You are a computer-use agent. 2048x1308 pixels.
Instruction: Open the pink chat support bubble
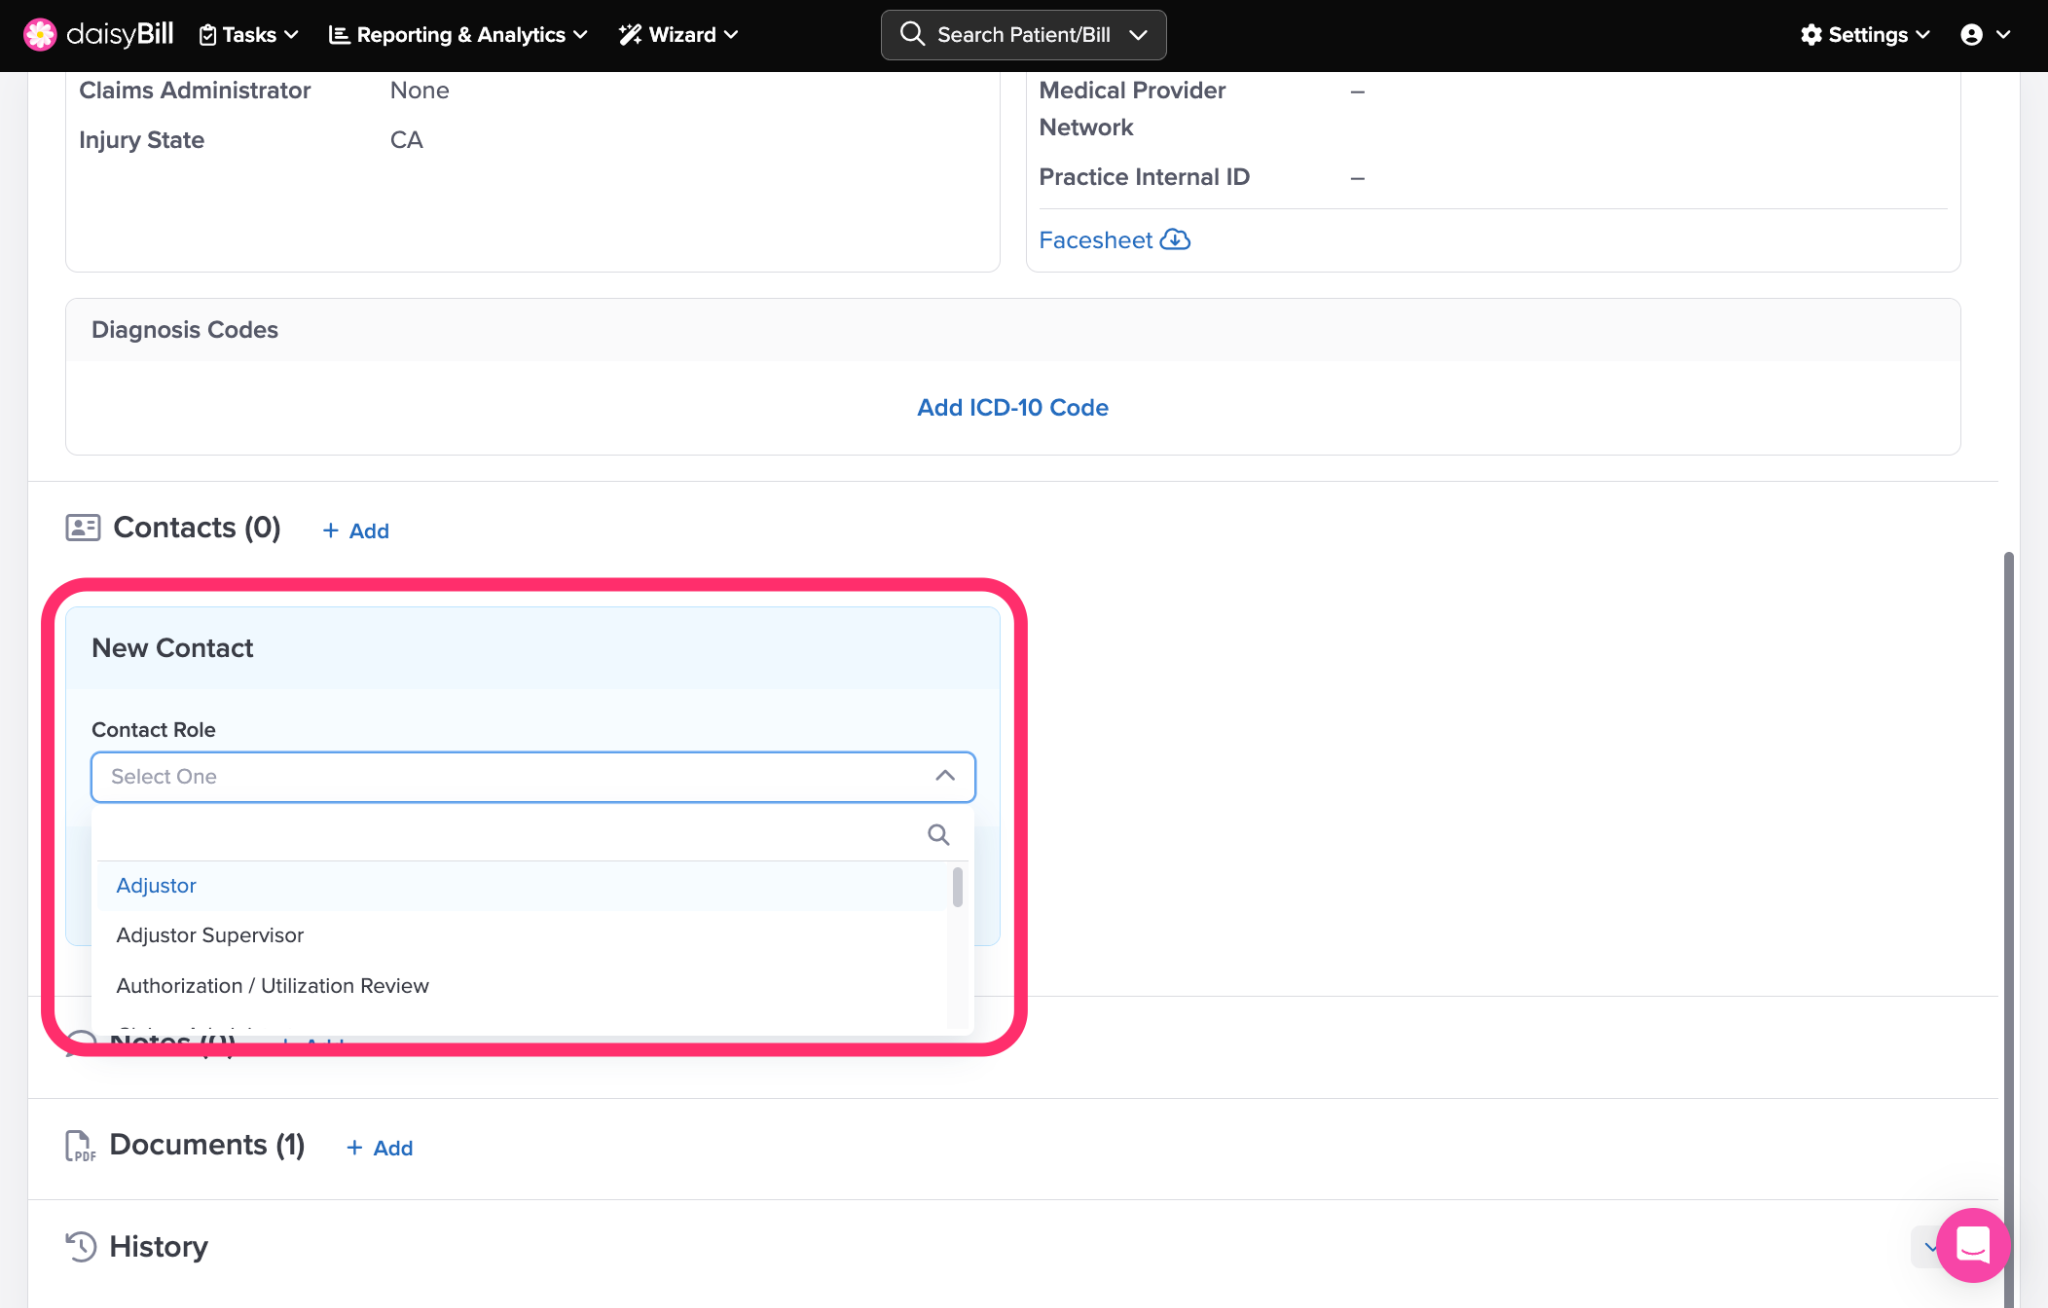(1972, 1245)
